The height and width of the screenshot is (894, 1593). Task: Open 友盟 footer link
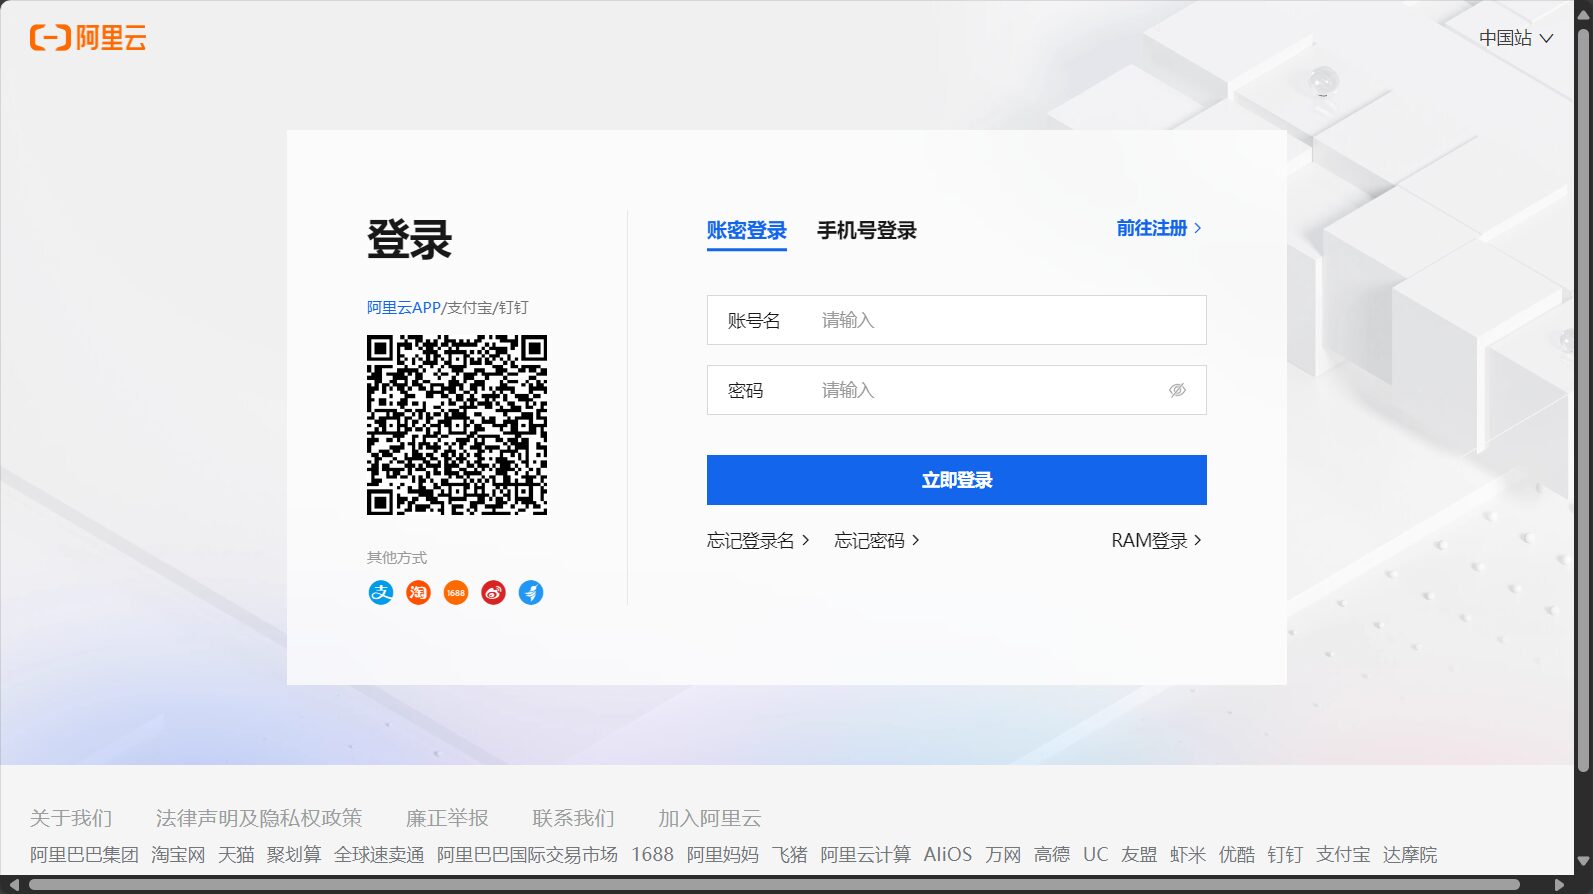point(1139,854)
